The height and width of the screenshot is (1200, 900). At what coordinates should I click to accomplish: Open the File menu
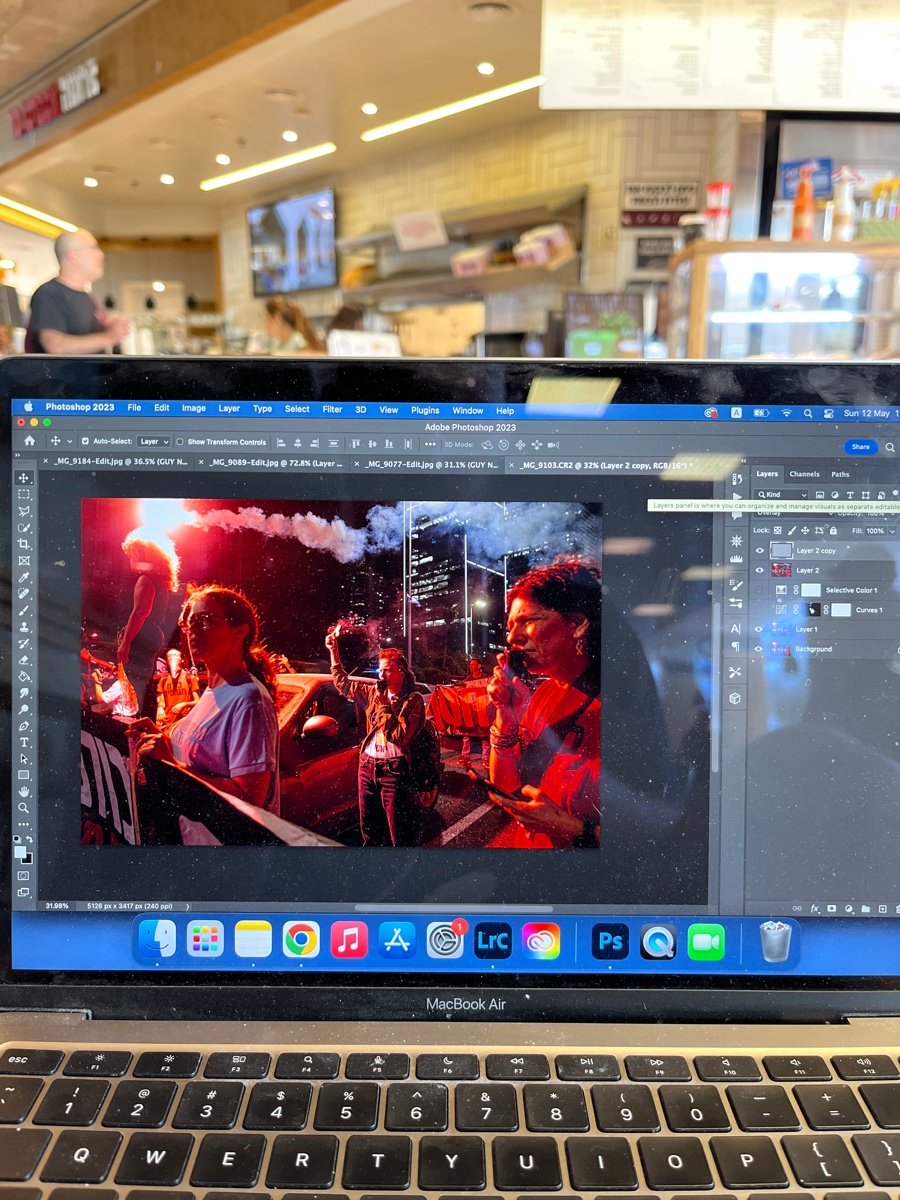click(134, 410)
